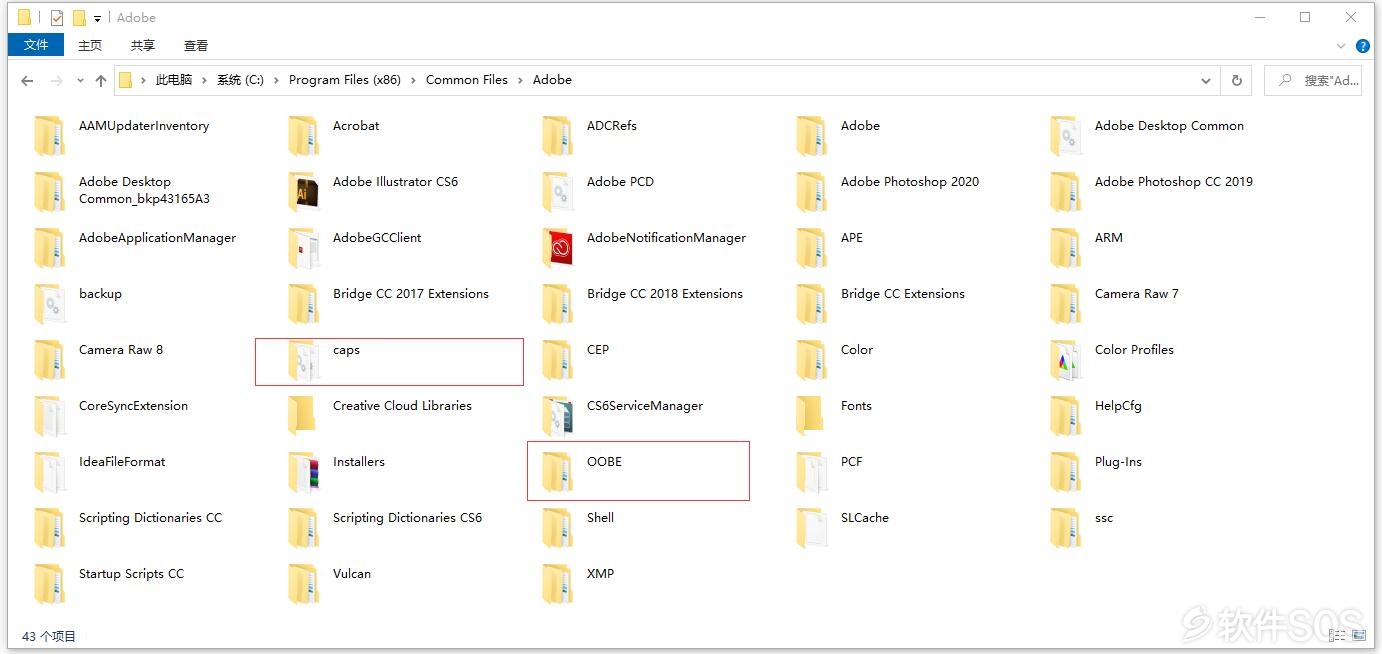The height and width of the screenshot is (654, 1382).
Task: Select the Scripting Dictionaries CS6 folder
Action: click(407, 518)
